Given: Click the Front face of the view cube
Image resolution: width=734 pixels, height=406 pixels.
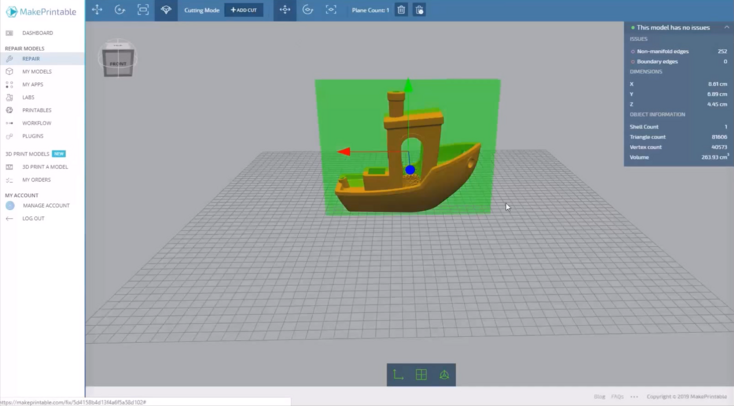Looking at the screenshot, I should click(x=117, y=64).
